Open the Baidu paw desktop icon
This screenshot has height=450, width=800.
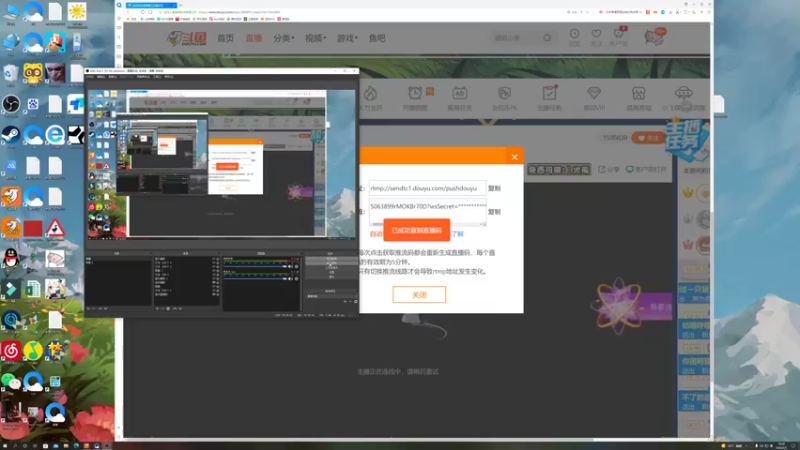pos(33,105)
